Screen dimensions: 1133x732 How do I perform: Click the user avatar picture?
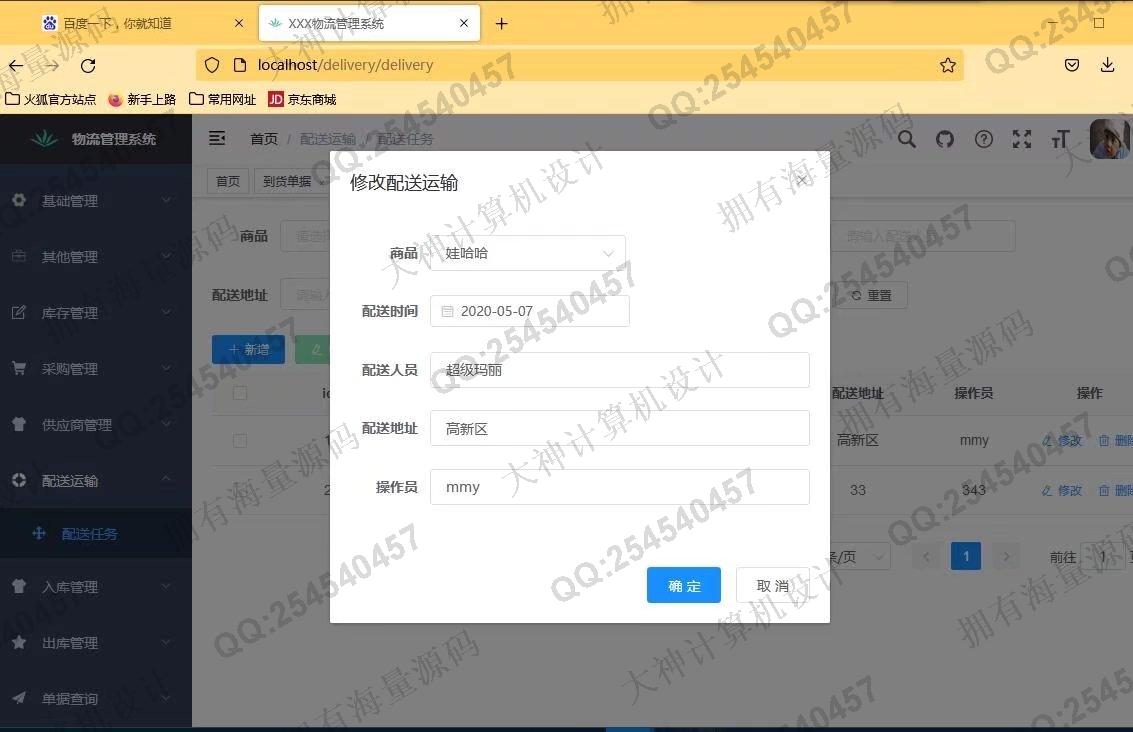click(x=1109, y=139)
